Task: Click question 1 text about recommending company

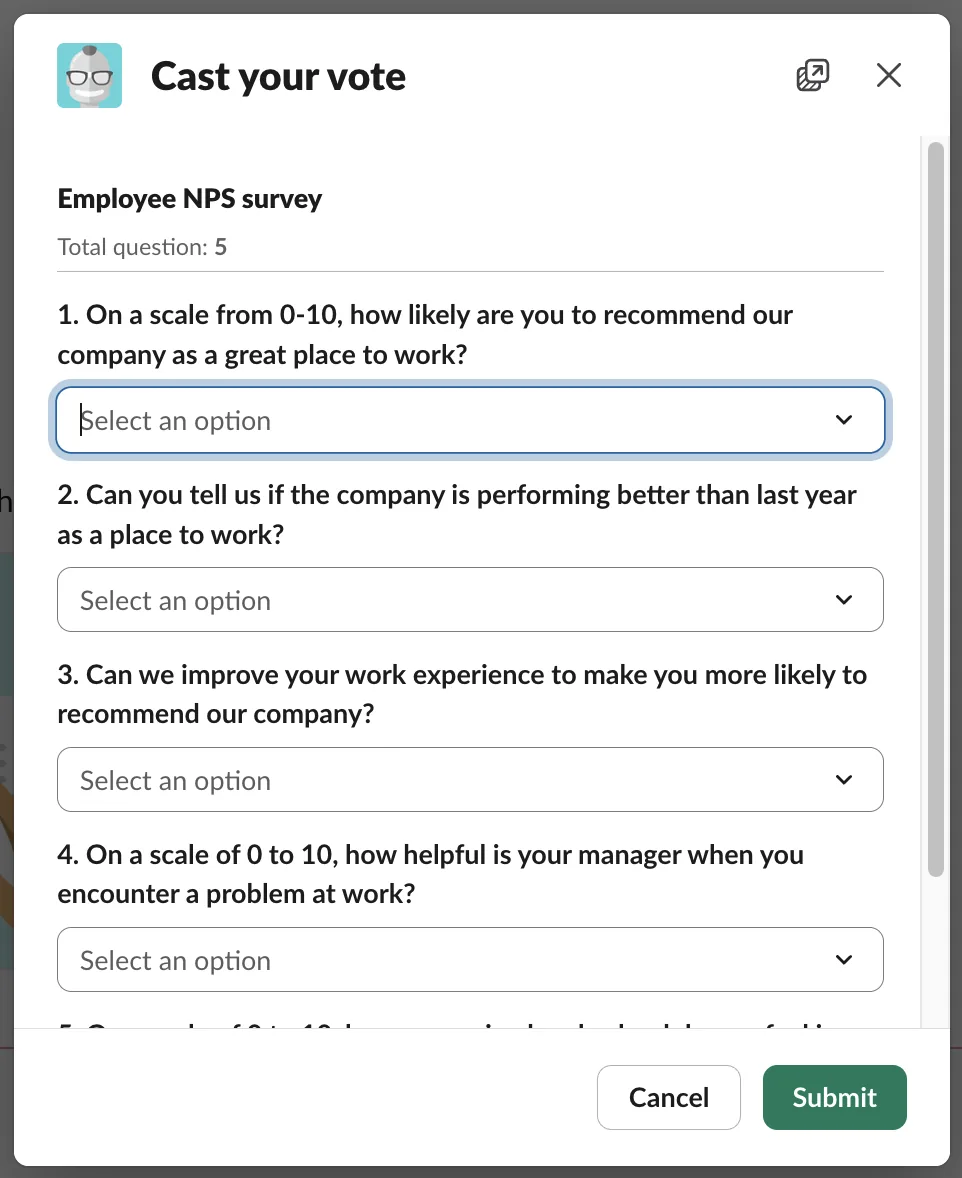Action: click(425, 334)
